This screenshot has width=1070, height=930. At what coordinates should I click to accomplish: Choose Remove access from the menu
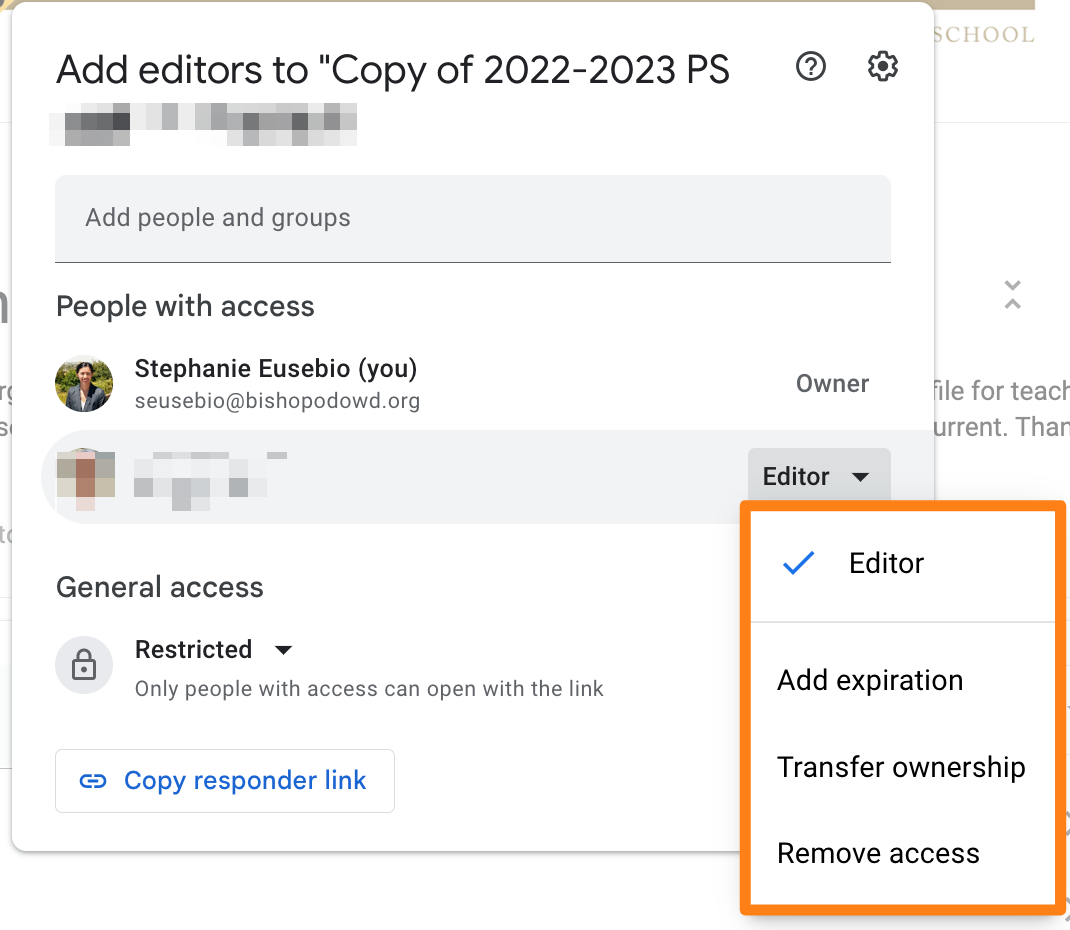(878, 854)
